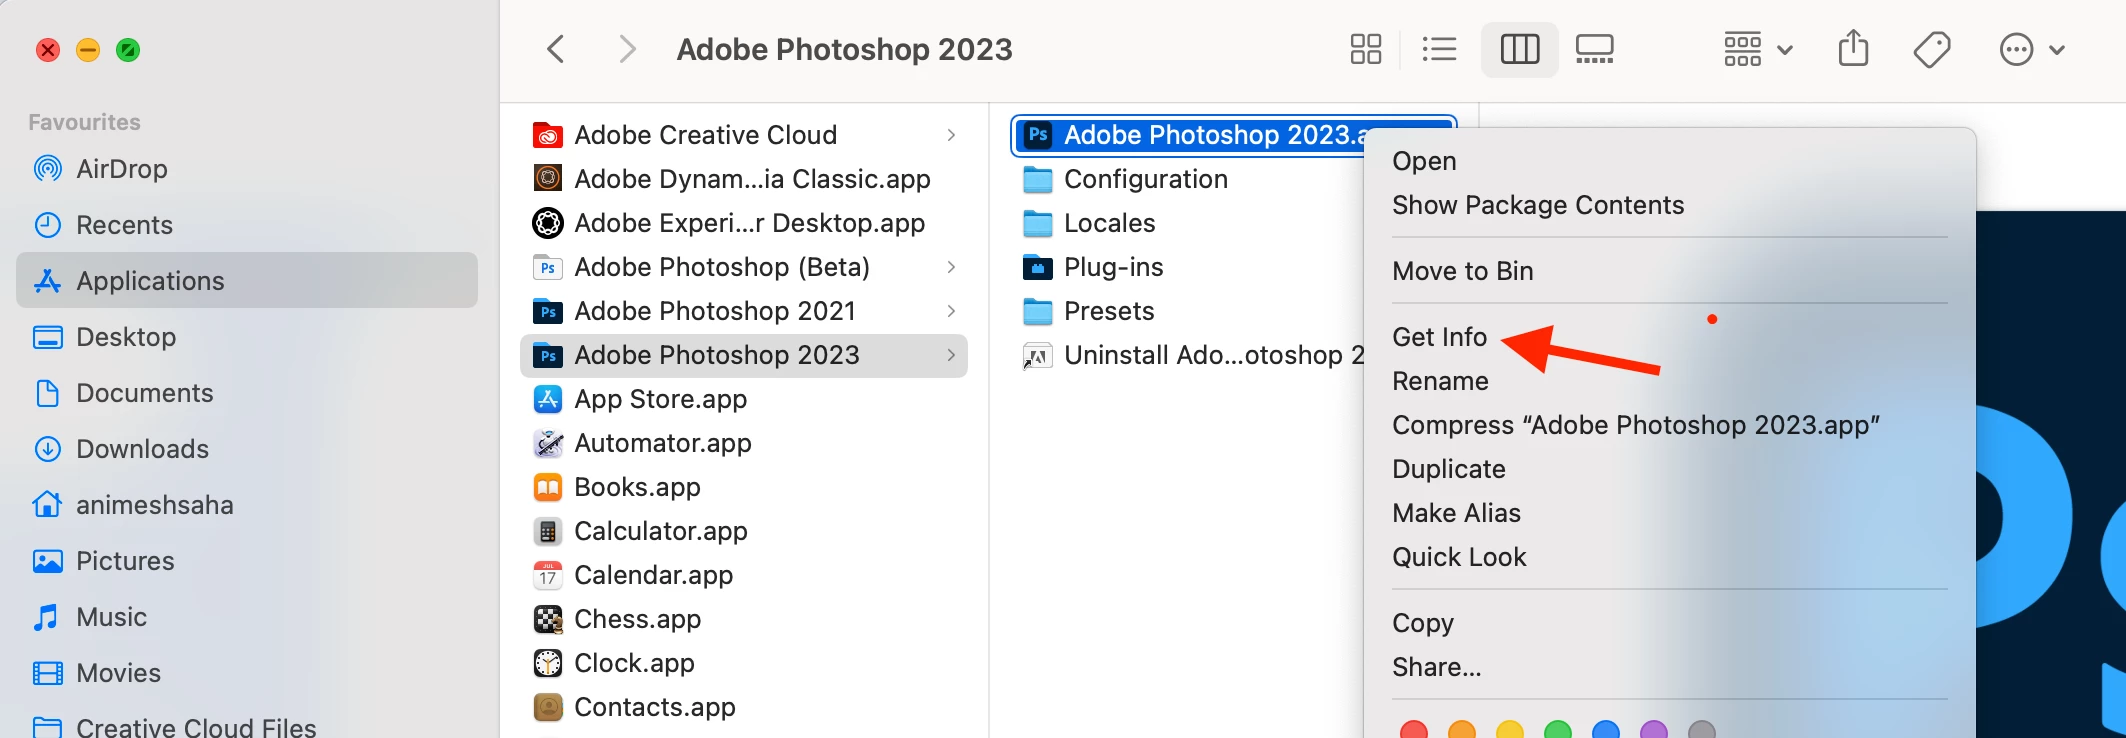This screenshot has width=2126, height=738.
Task: Switch to list view
Action: coord(1439,49)
